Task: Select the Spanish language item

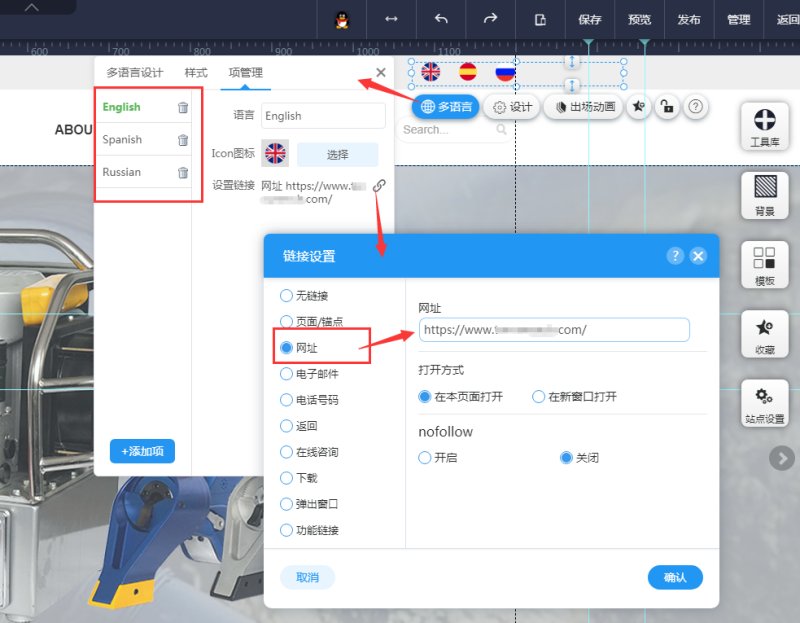Action: tap(122, 139)
